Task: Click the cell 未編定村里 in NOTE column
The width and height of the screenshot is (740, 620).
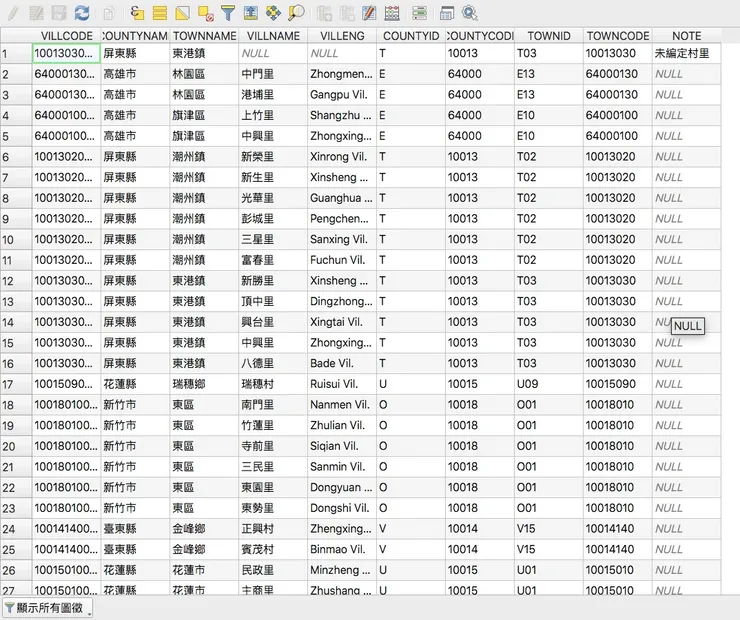Action: [687, 53]
